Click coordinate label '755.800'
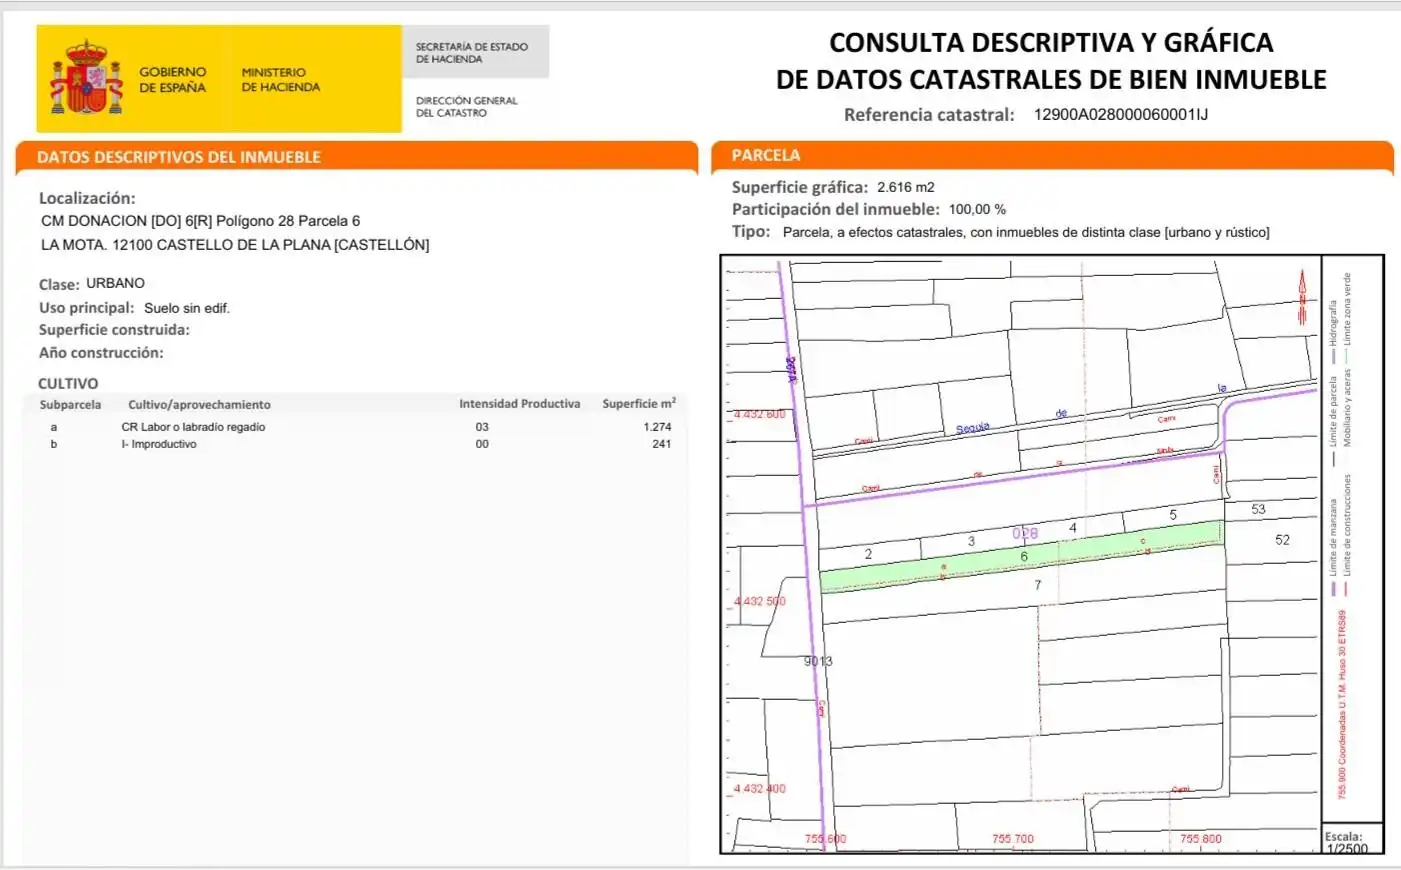 coord(1201,839)
